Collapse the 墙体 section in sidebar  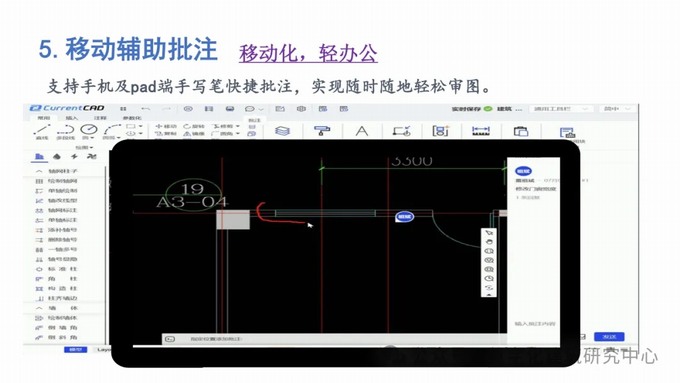pyautogui.click(x=56, y=308)
